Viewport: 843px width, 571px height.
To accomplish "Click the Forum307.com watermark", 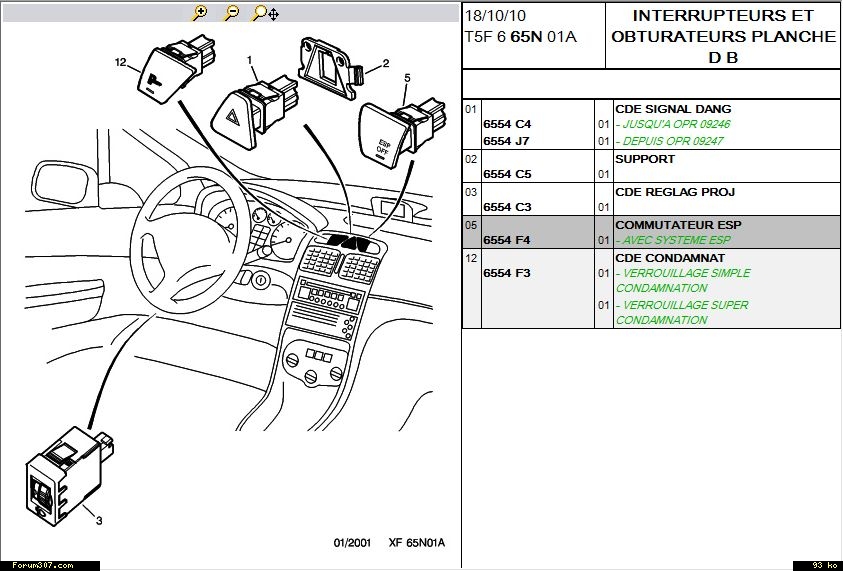I will (x=37, y=565).
